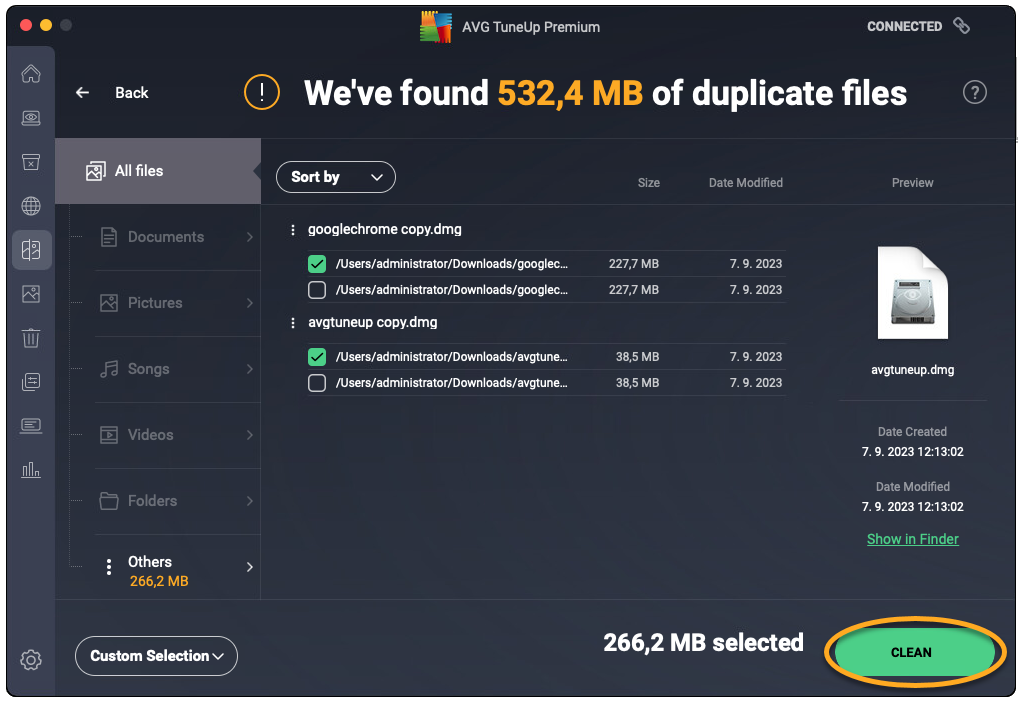Check the second avgtuneup copy.dmg file

point(317,383)
